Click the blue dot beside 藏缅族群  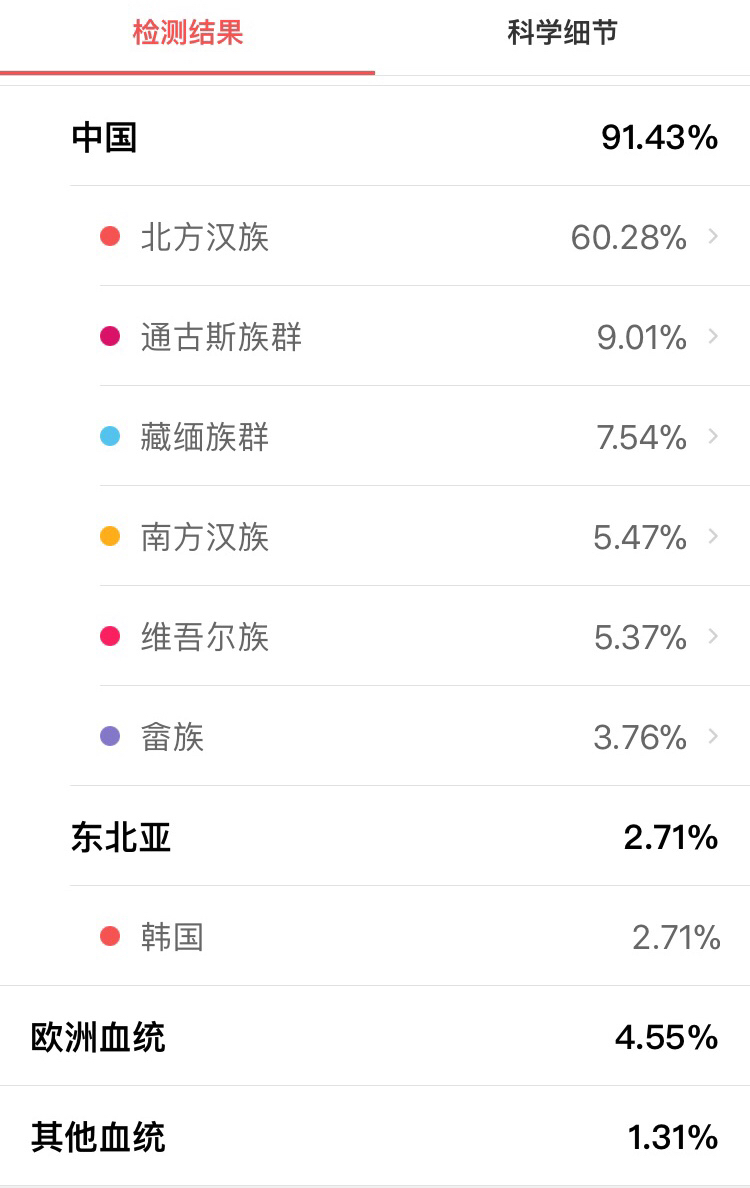110,437
